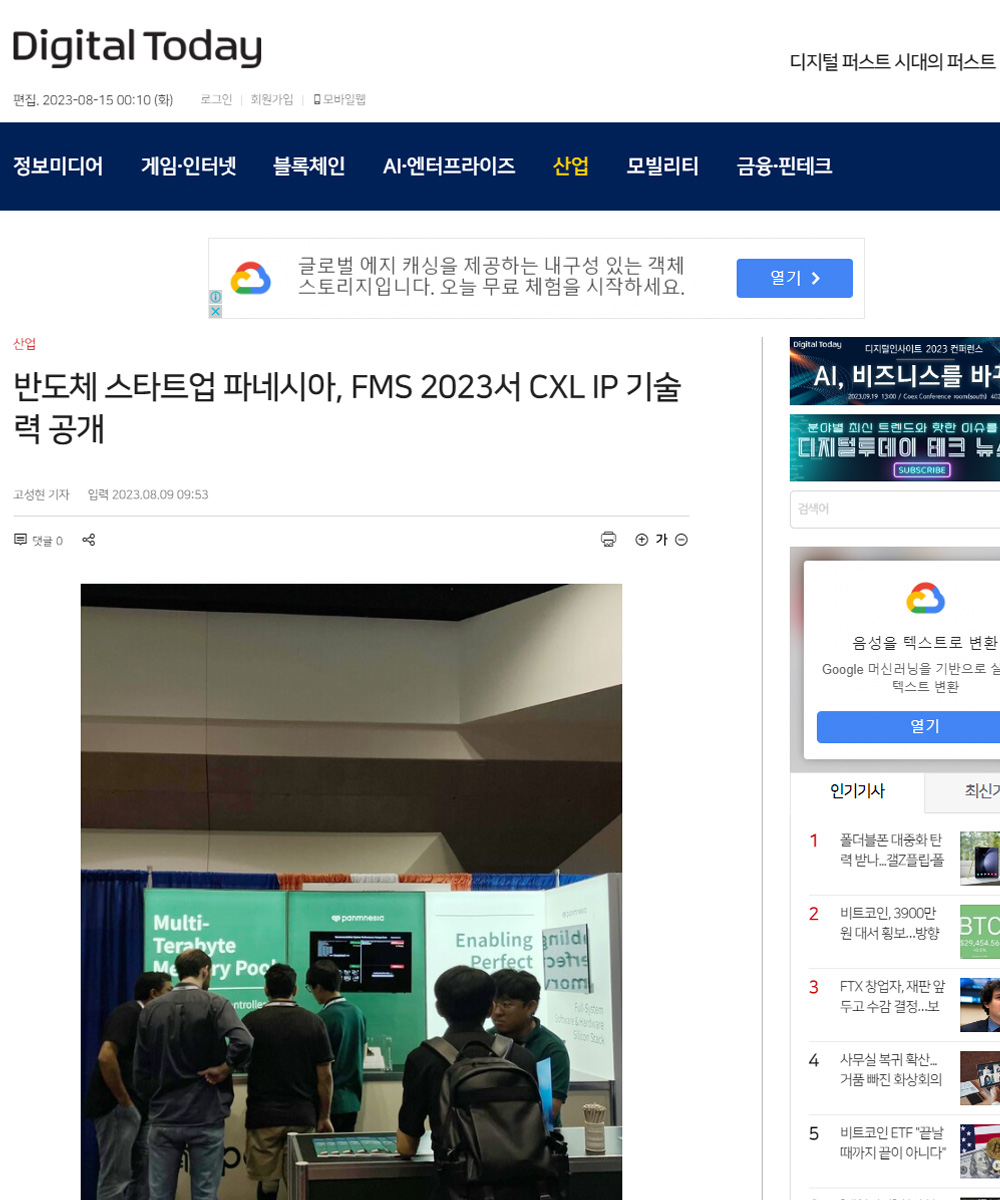Open popular article 사무실 복귀 확산
Viewport: 1000px width, 1200px height.
(891, 1070)
